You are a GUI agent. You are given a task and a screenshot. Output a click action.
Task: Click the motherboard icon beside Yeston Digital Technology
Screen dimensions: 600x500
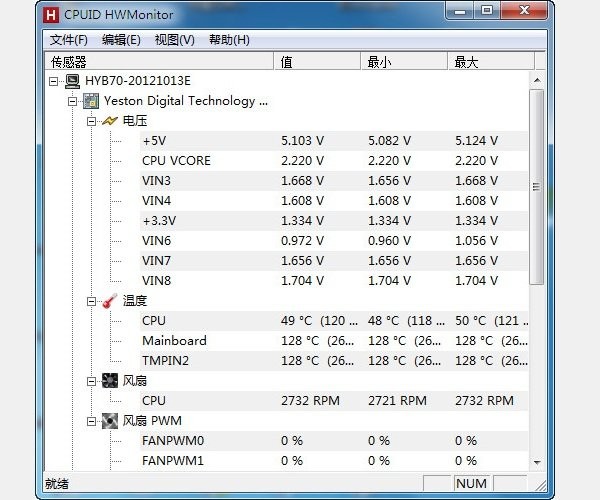91,101
